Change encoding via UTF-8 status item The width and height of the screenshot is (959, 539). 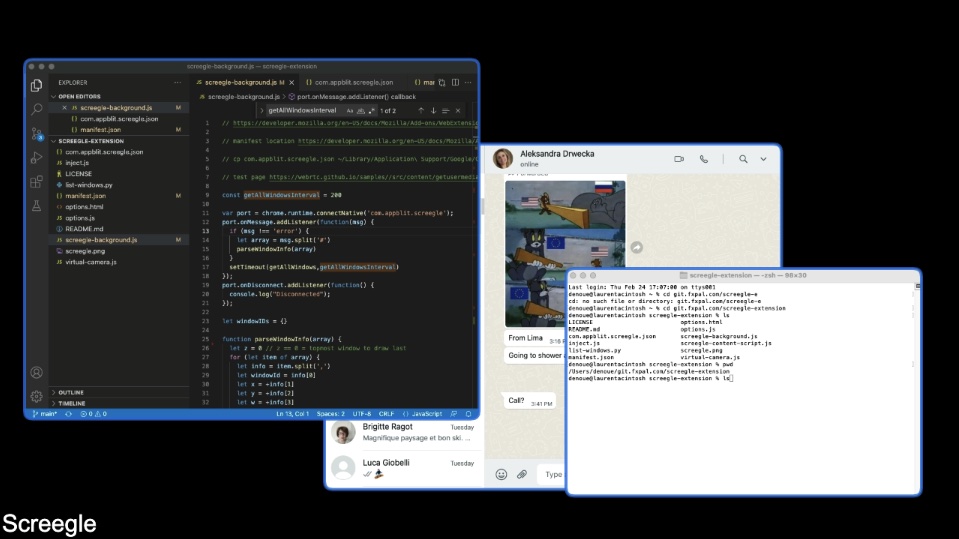(x=361, y=414)
